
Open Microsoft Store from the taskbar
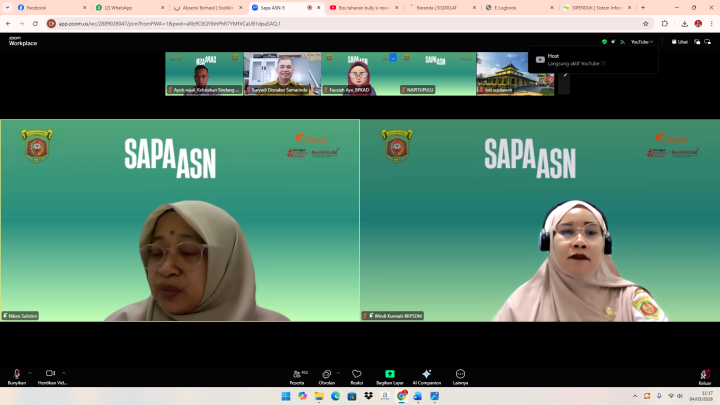point(352,396)
